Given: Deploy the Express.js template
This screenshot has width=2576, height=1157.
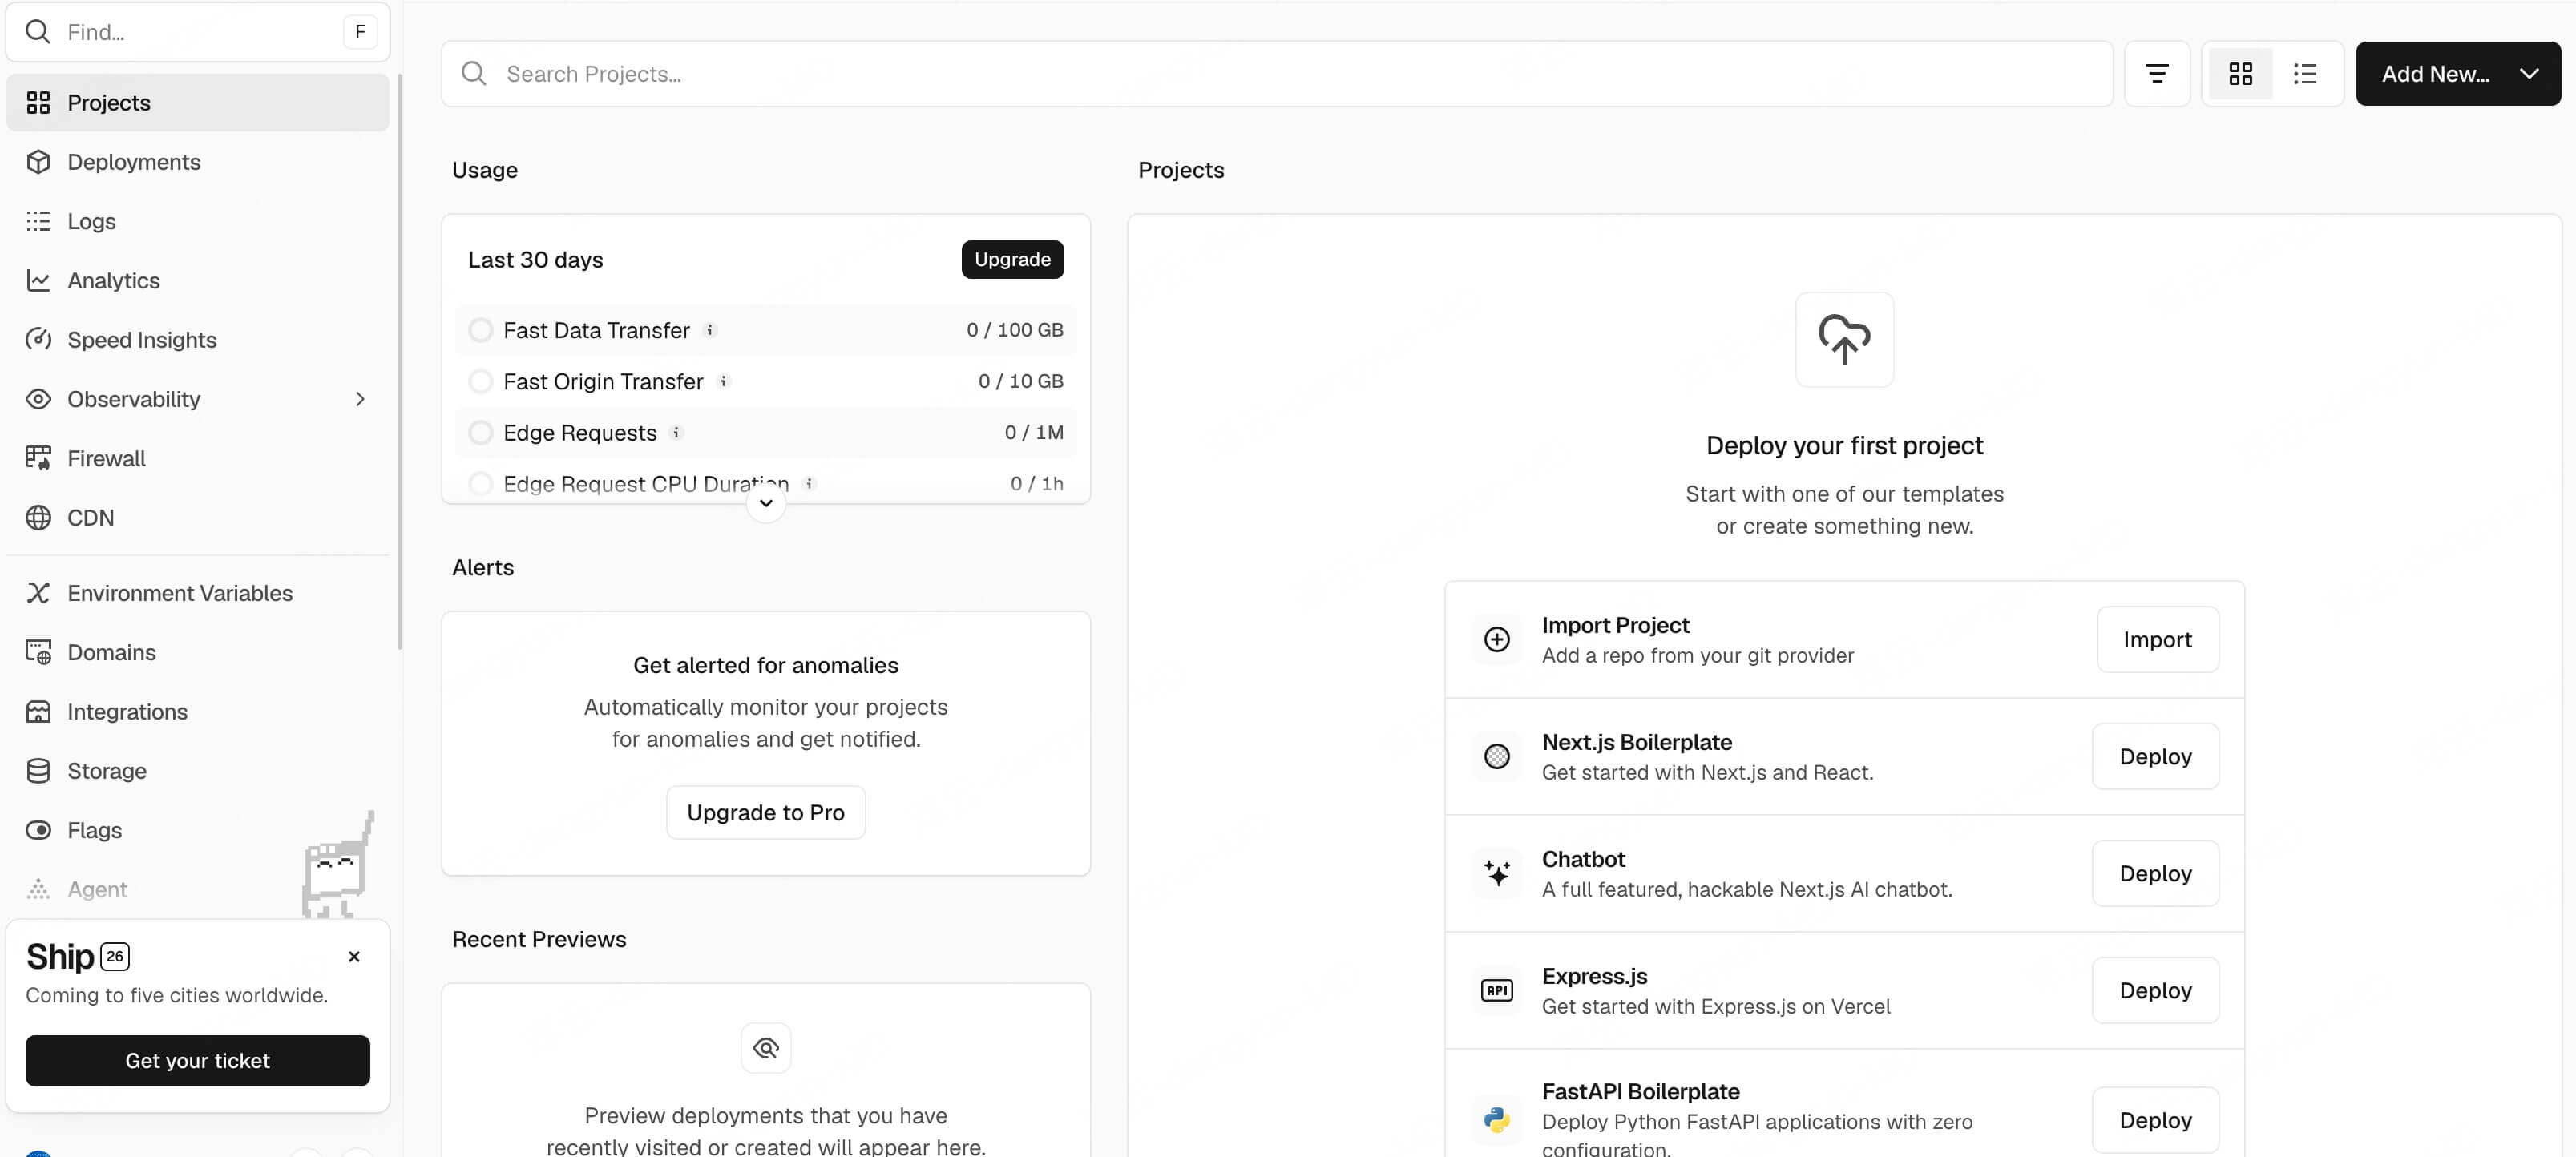Looking at the screenshot, I should [x=2155, y=990].
